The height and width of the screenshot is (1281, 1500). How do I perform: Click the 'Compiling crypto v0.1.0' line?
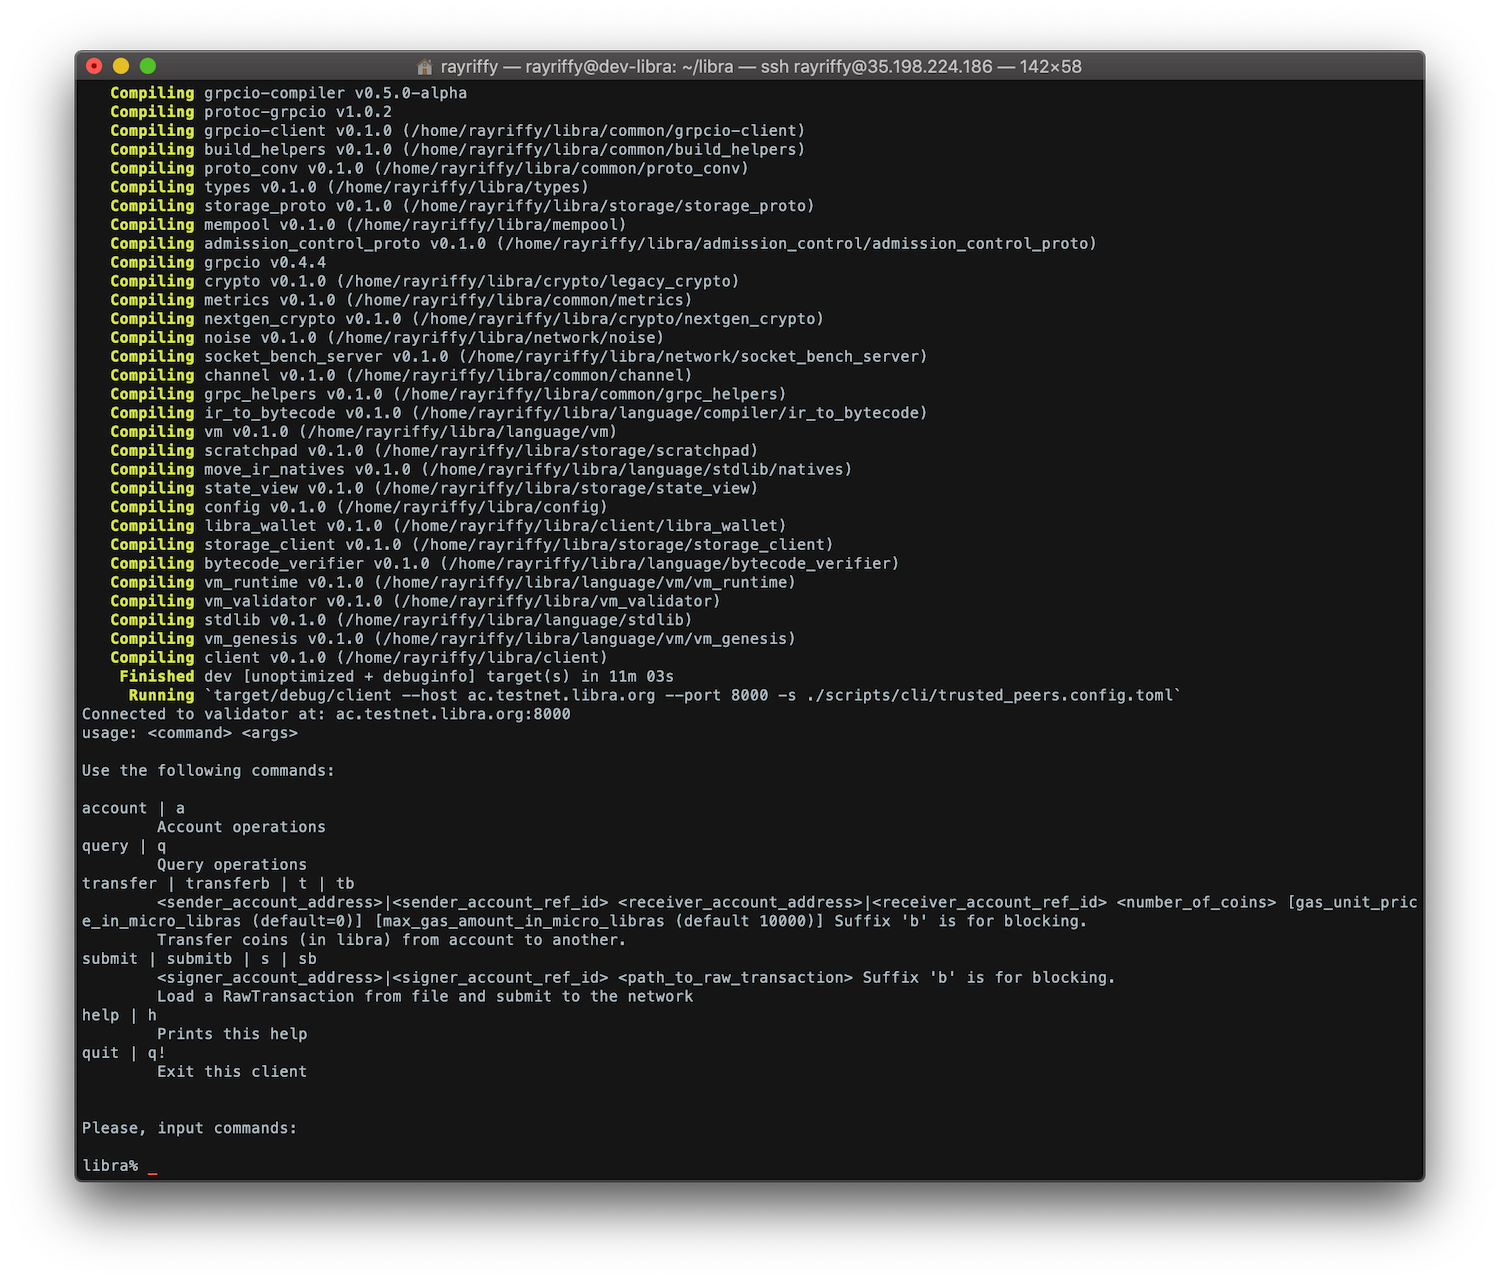pos(425,281)
